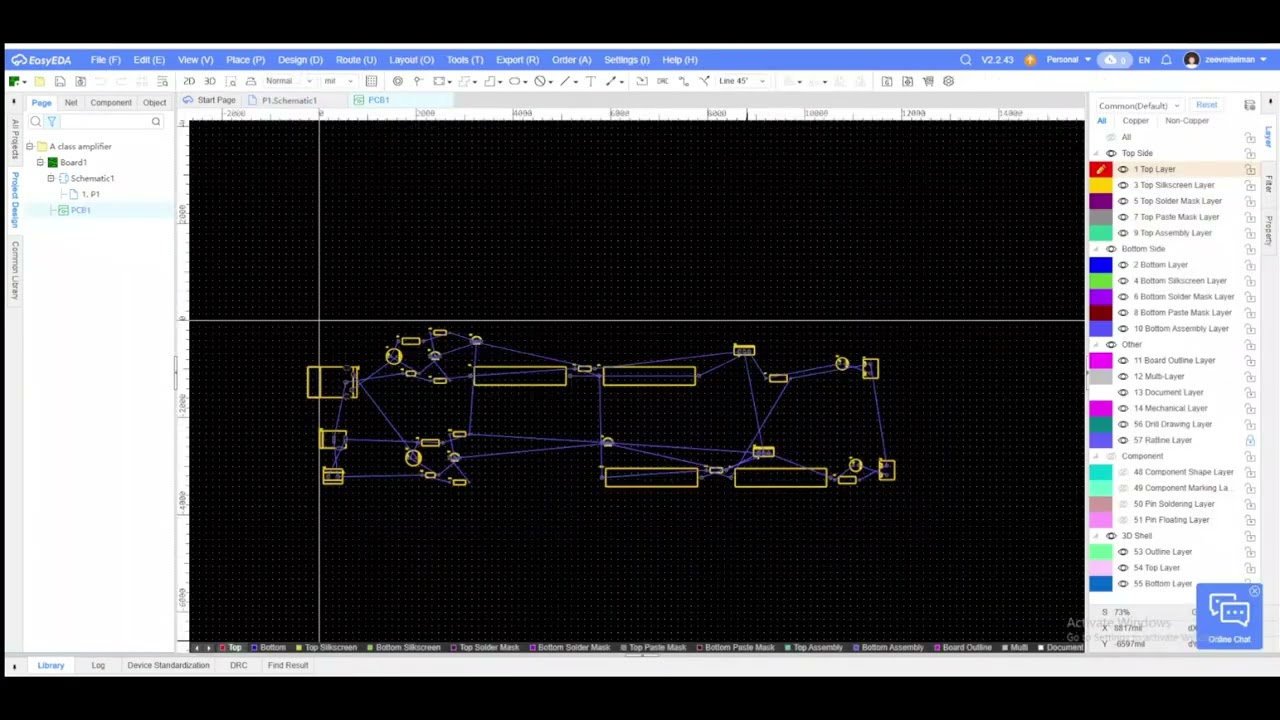Image resolution: width=1280 pixels, height=720 pixels.
Task: Click the user avatar icon
Action: pos(1191,60)
